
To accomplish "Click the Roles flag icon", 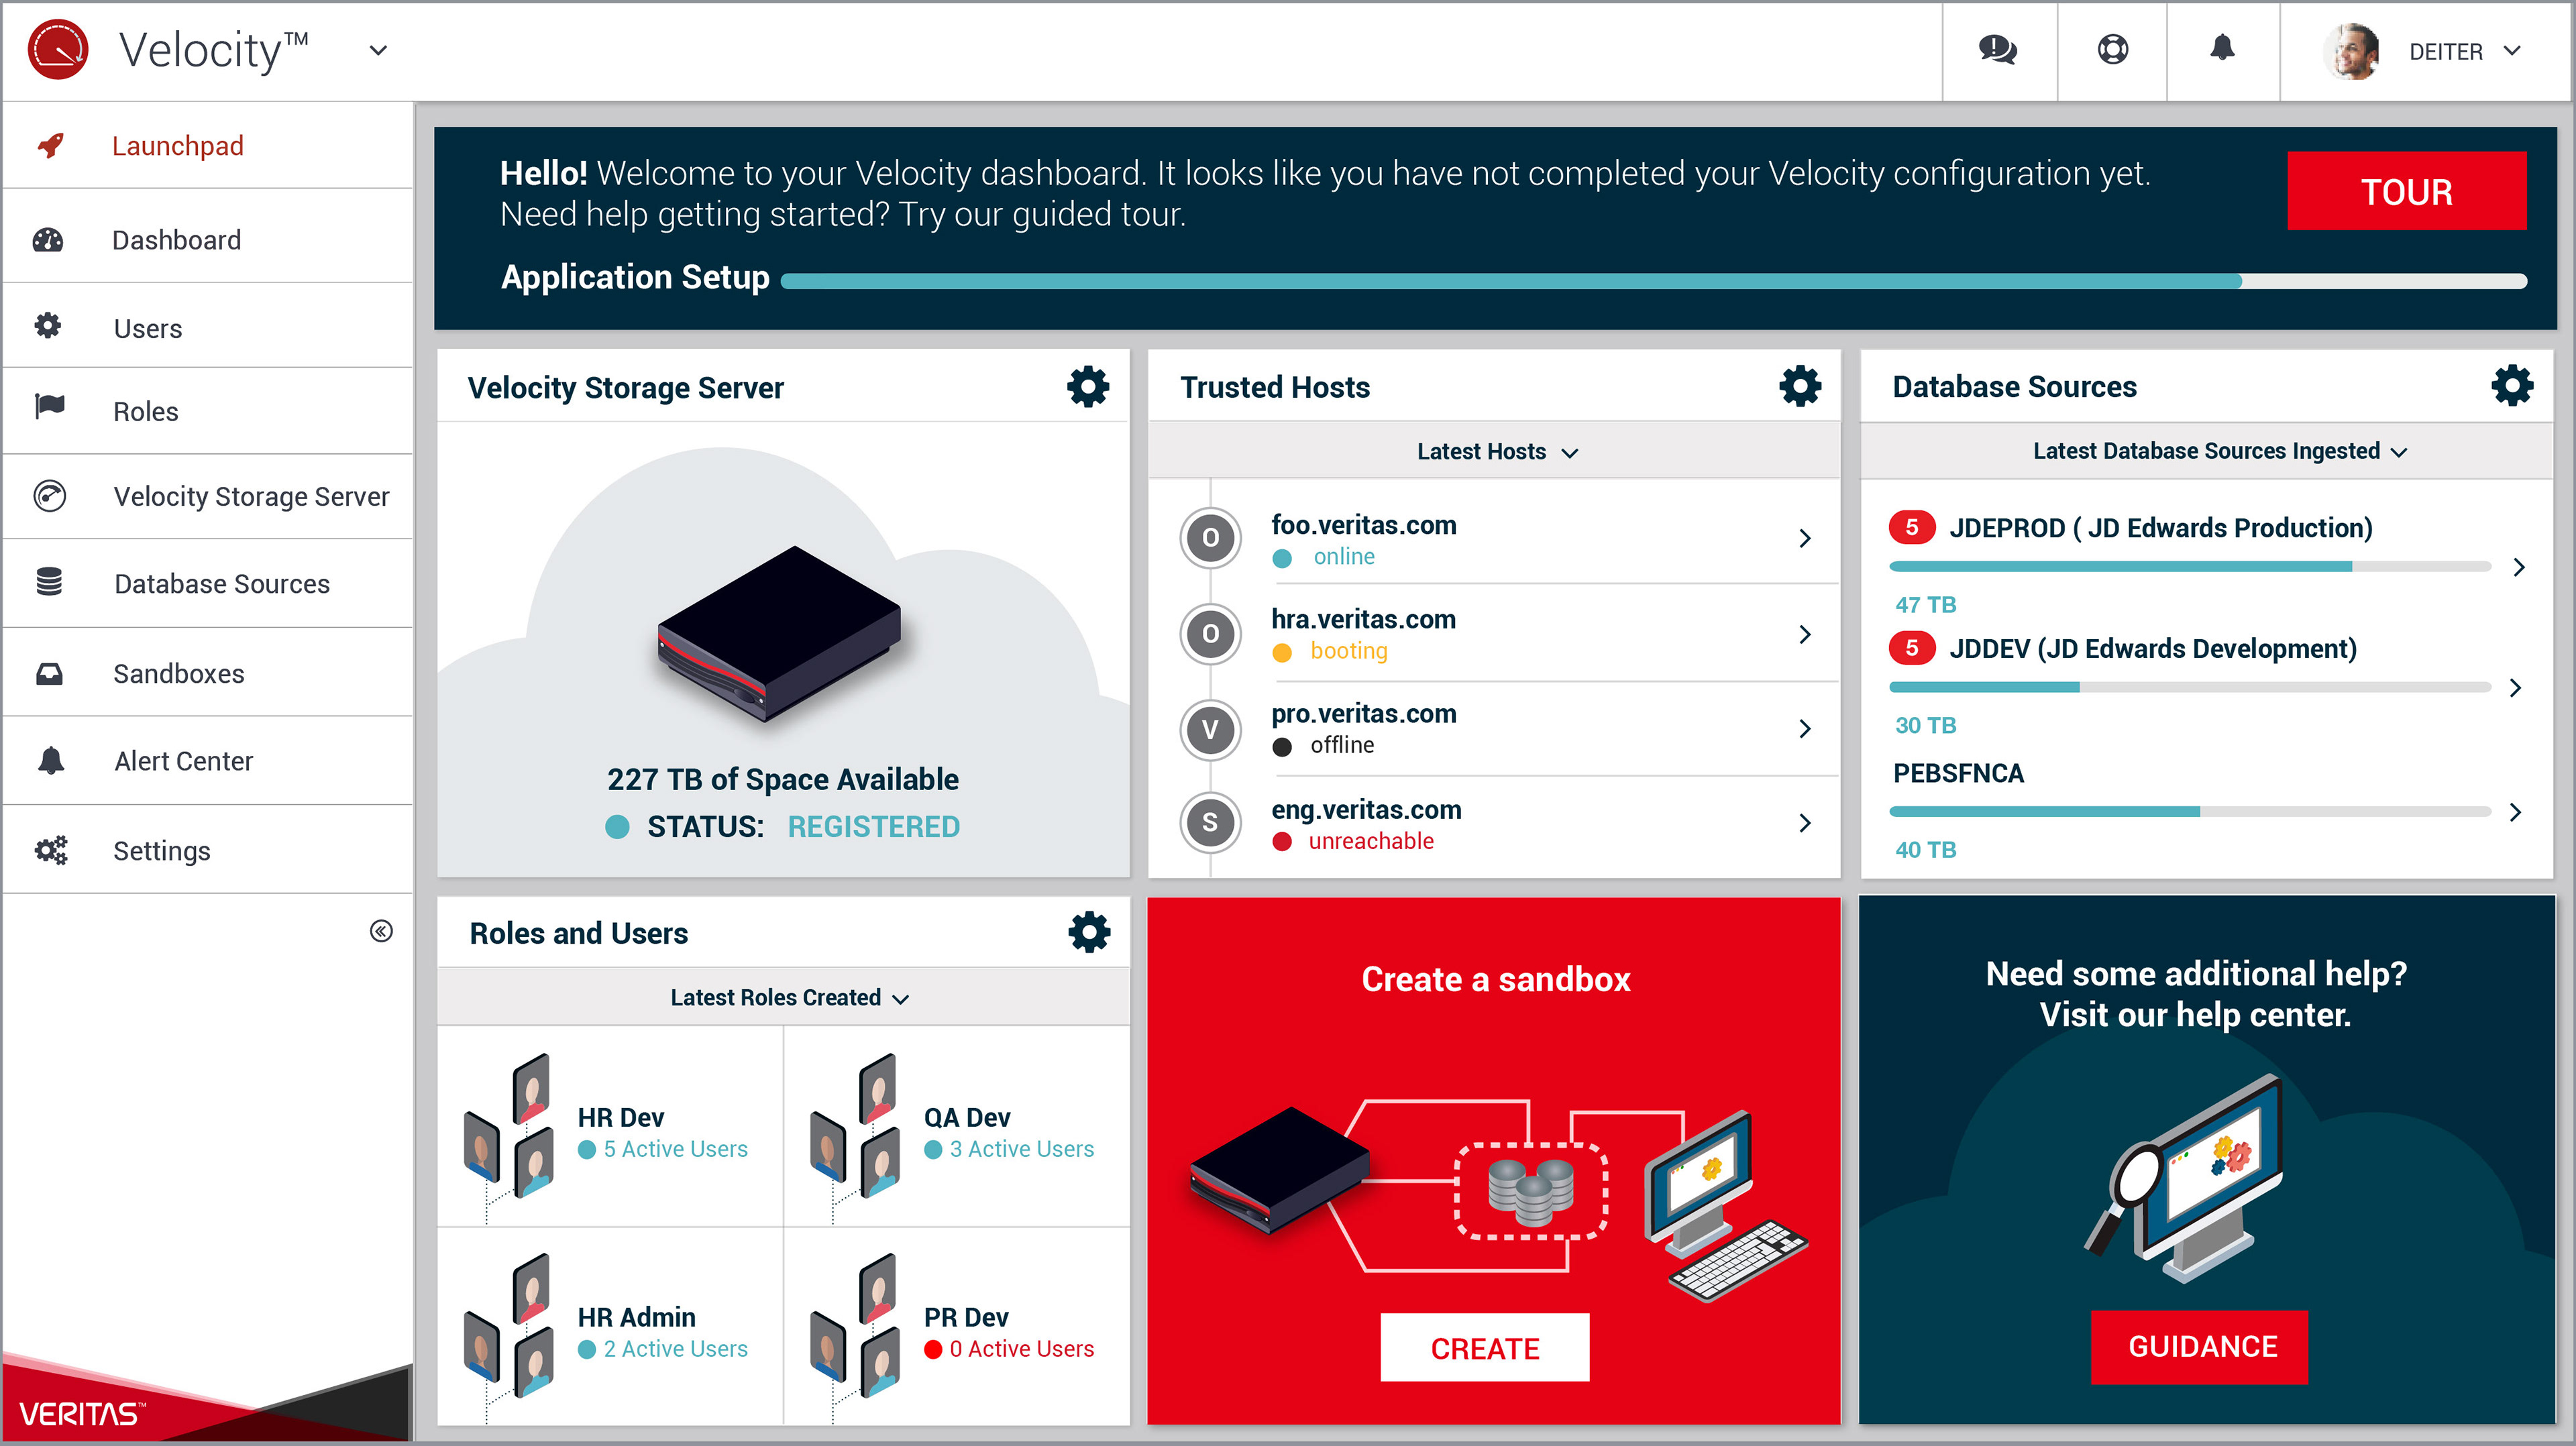I will tap(49, 407).
